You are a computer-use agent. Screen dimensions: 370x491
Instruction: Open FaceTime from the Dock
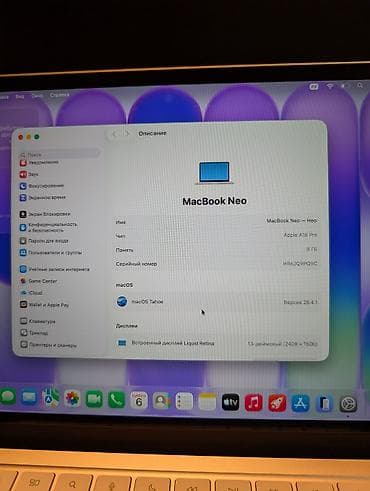point(94,399)
